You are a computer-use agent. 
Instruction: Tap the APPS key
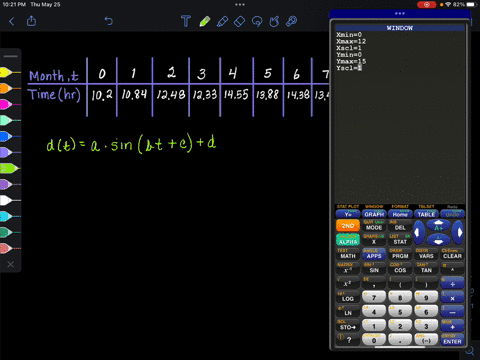(x=374, y=256)
